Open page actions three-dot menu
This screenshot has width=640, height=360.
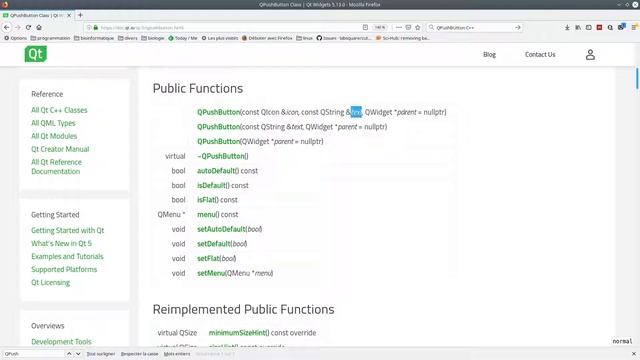tap(399, 27)
